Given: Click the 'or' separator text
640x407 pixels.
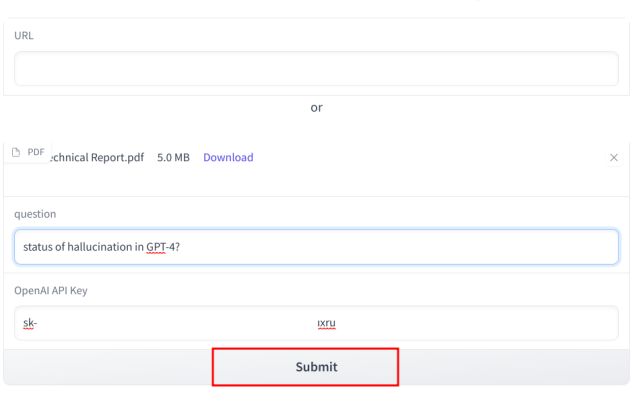Looking at the screenshot, I should pyautogui.click(x=316, y=108).
